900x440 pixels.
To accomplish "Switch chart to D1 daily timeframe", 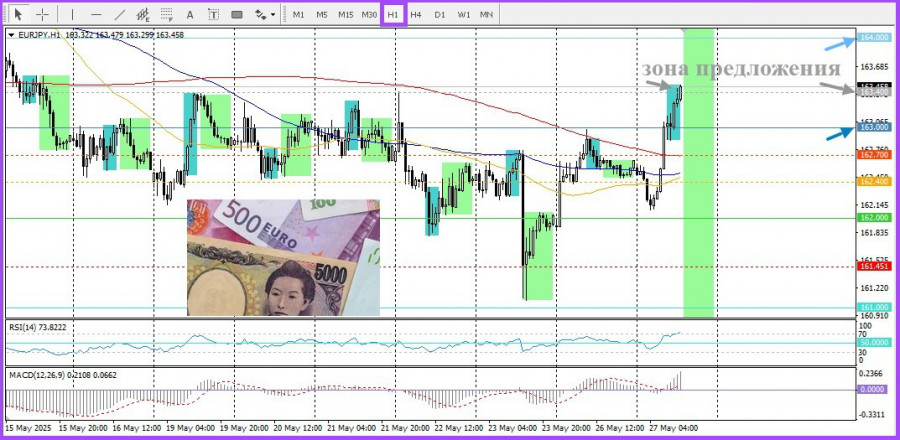I will tap(440, 14).
